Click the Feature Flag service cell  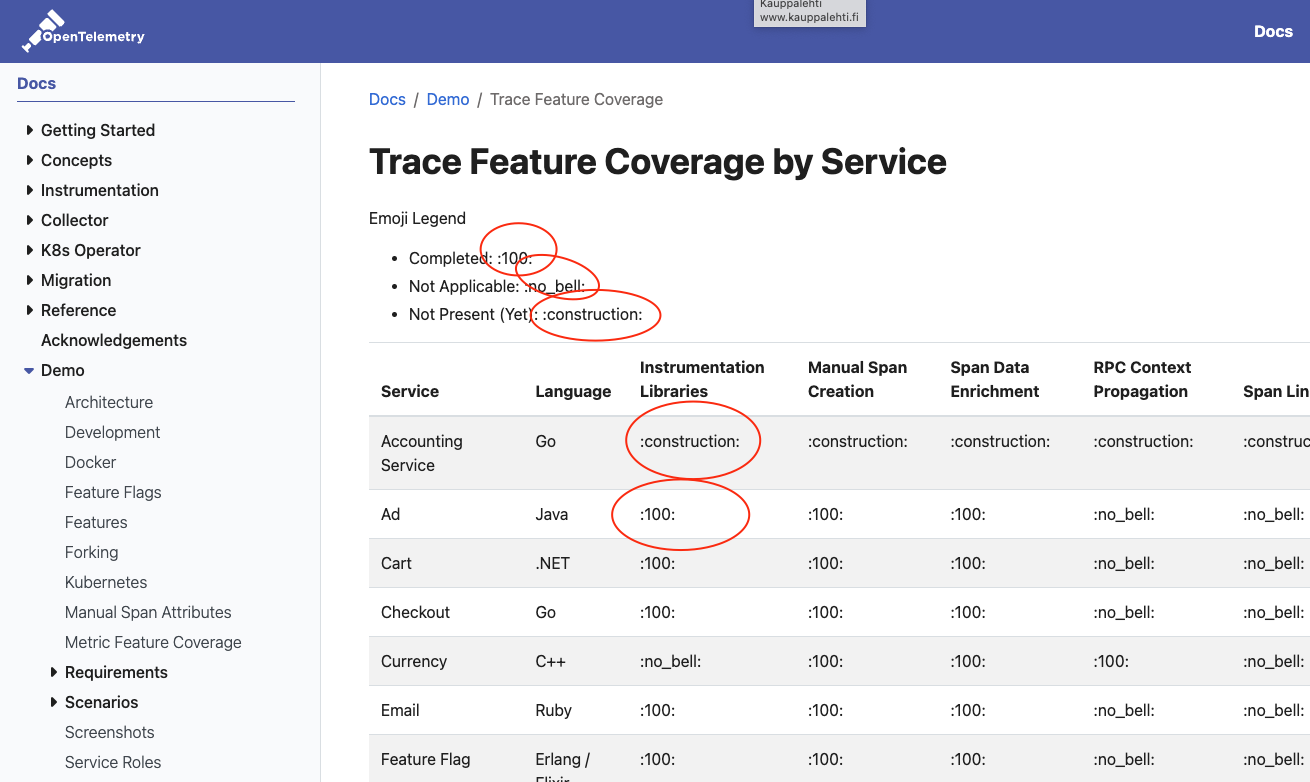426,759
